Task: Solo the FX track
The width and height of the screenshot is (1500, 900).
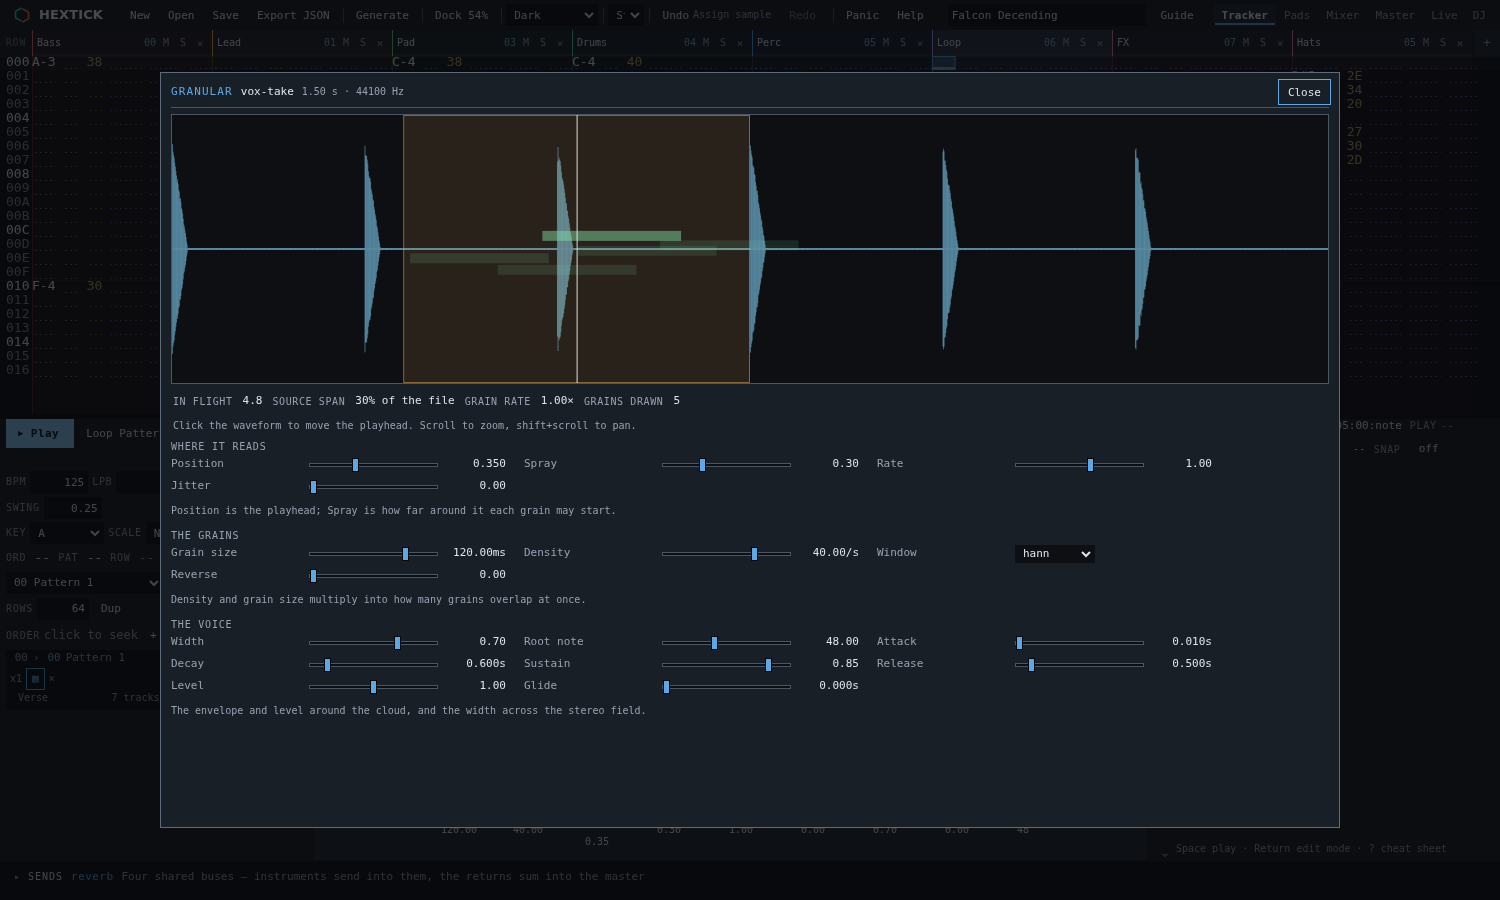Action: pyautogui.click(x=1263, y=43)
